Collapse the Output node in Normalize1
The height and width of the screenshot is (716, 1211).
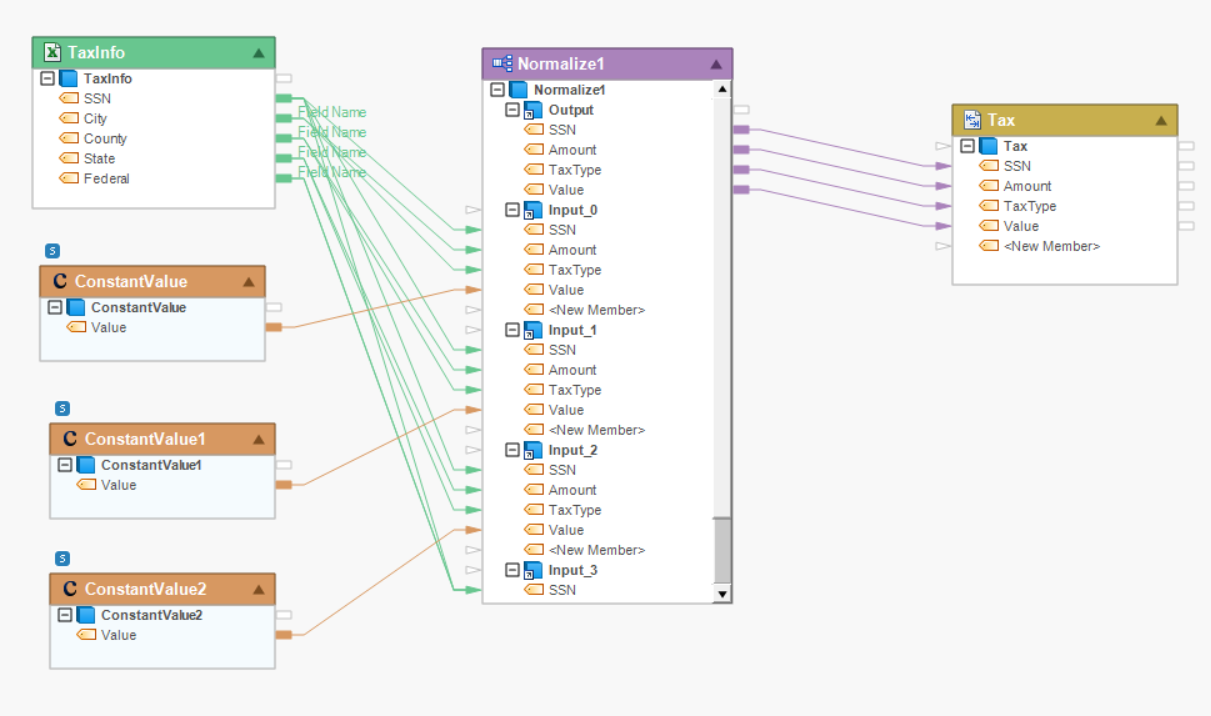point(512,110)
